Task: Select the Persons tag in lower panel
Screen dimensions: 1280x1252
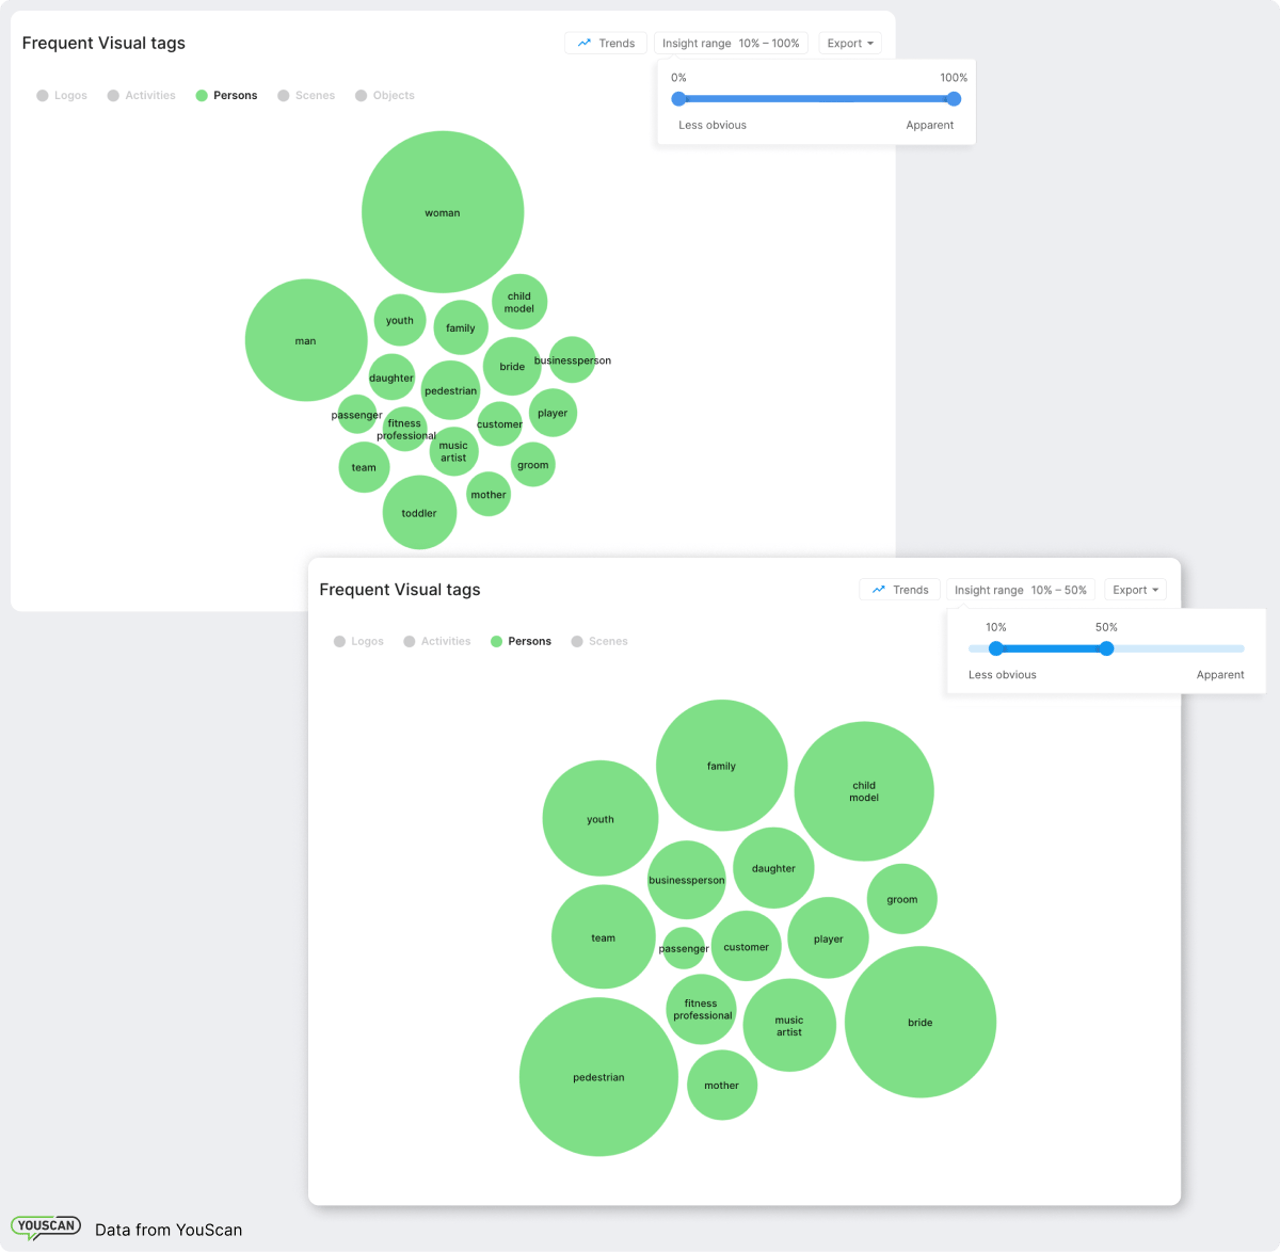Action: click(x=521, y=642)
